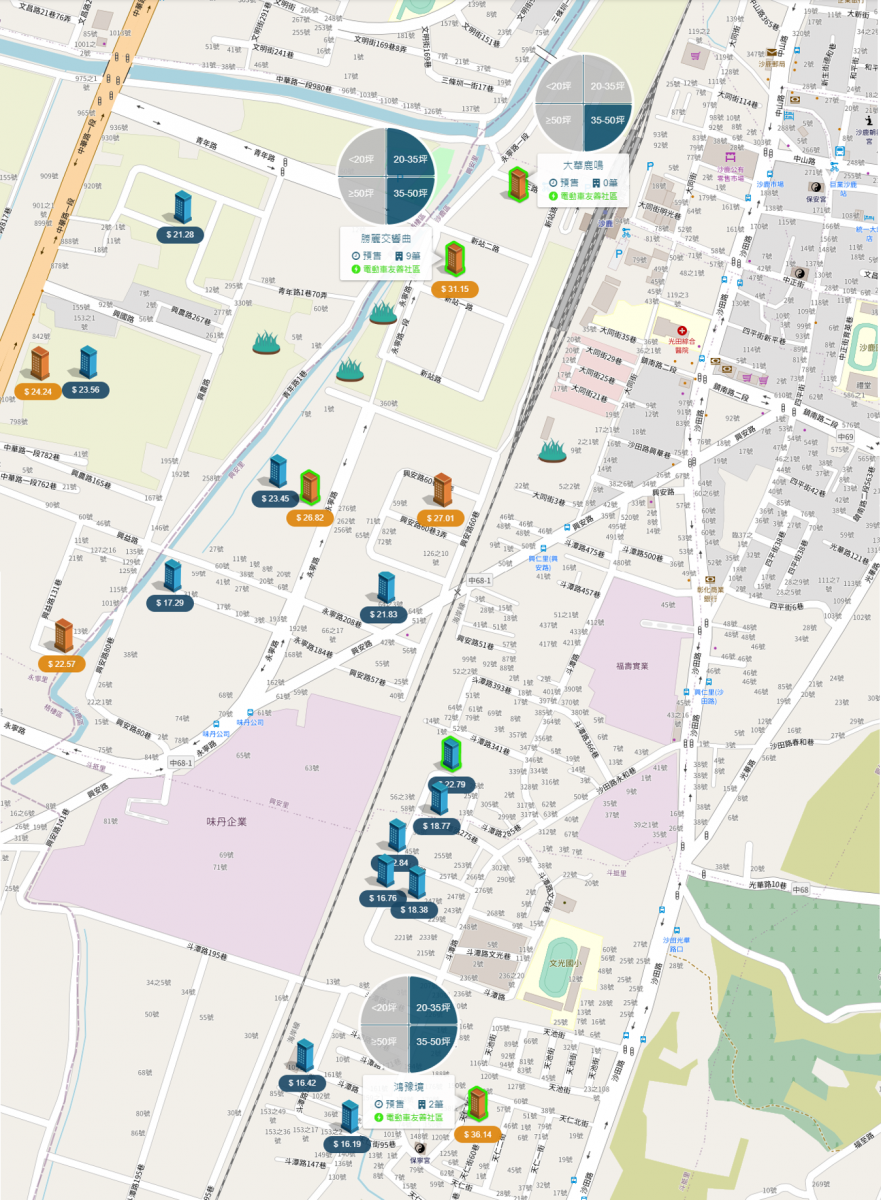This screenshot has width=881, height=1200.
Task: Click the green-outlined orange building above $26.82
Action: pyautogui.click(x=311, y=488)
